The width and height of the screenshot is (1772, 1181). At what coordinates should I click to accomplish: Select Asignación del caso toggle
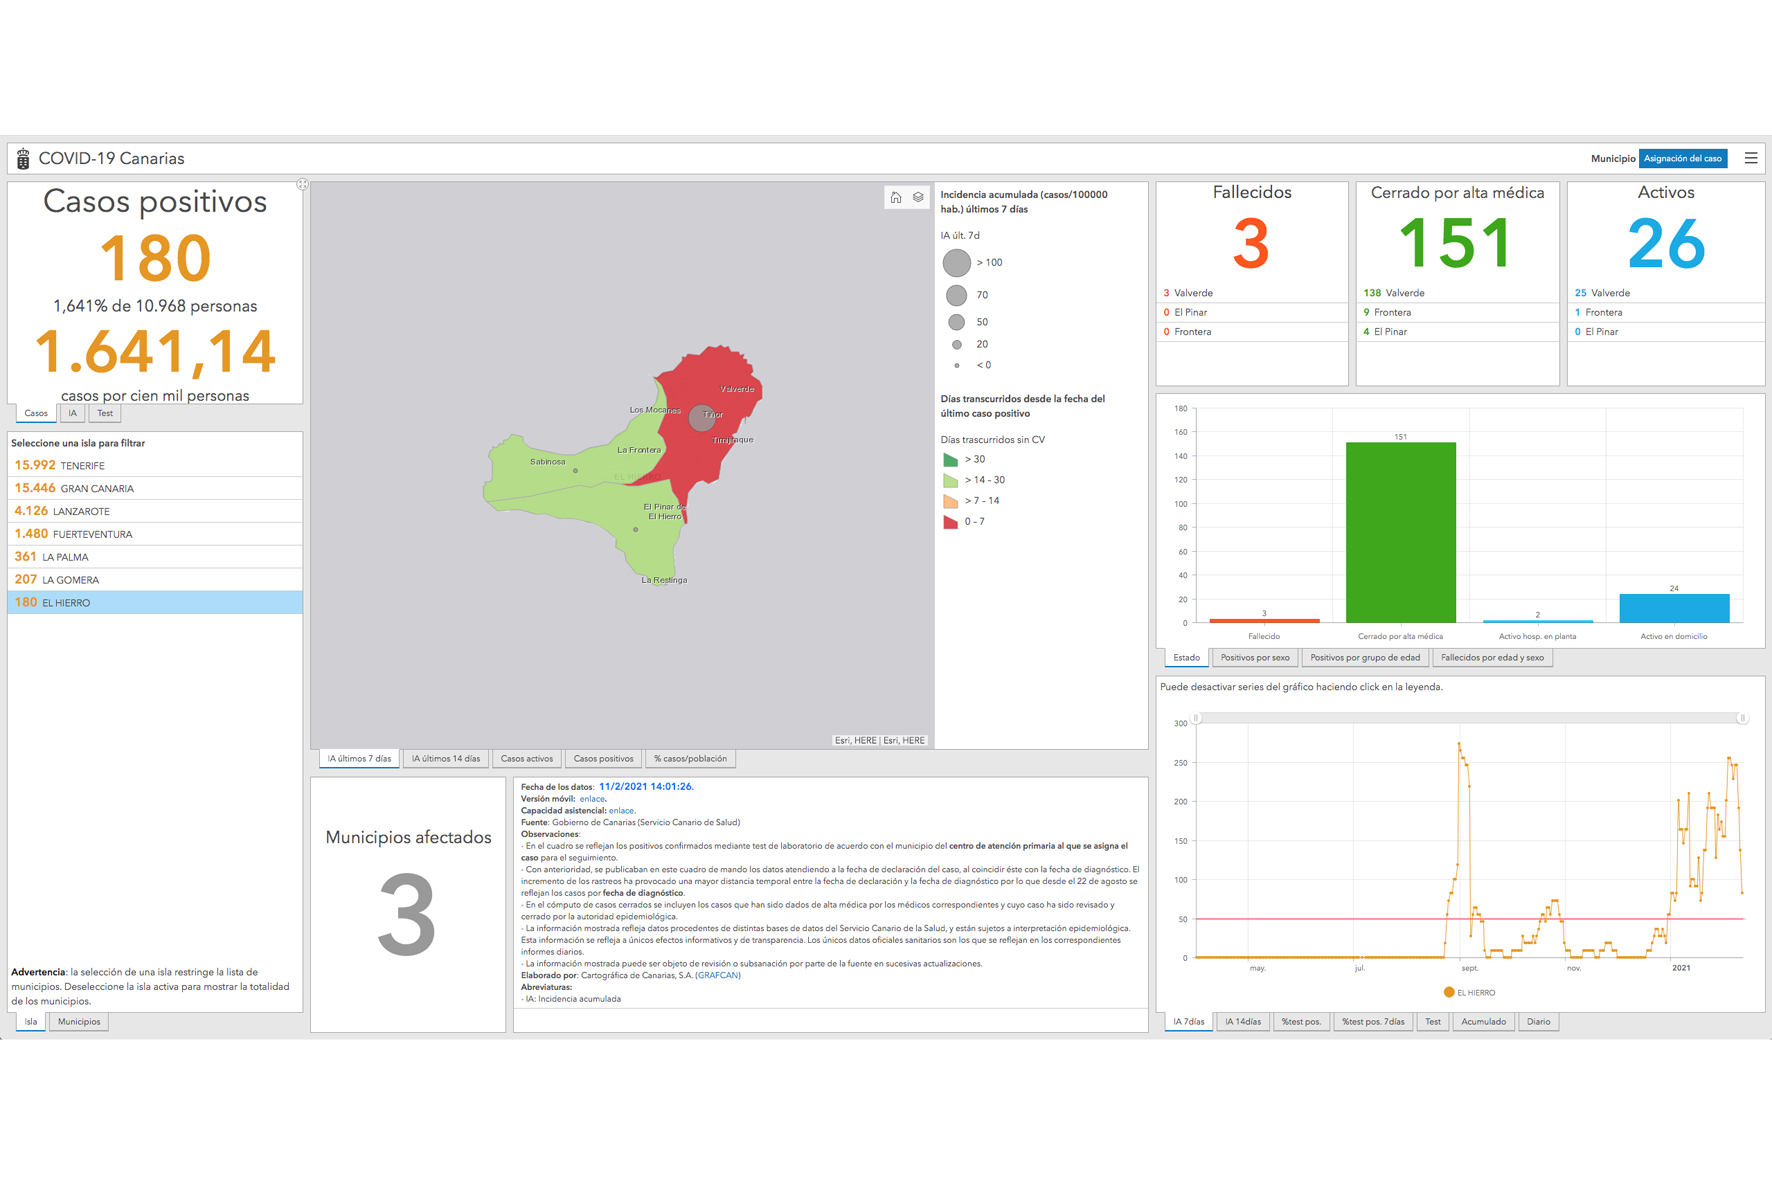(1682, 159)
